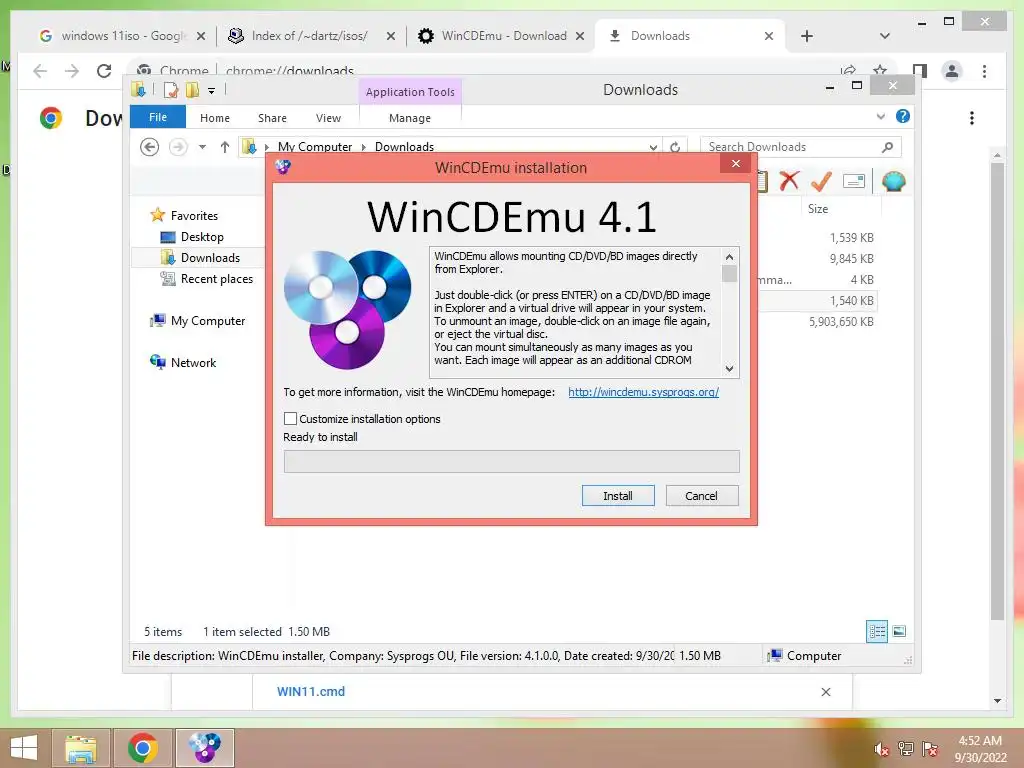Click the Application Tools contextual tab header
The width and height of the screenshot is (1024, 768).
pyautogui.click(x=410, y=92)
